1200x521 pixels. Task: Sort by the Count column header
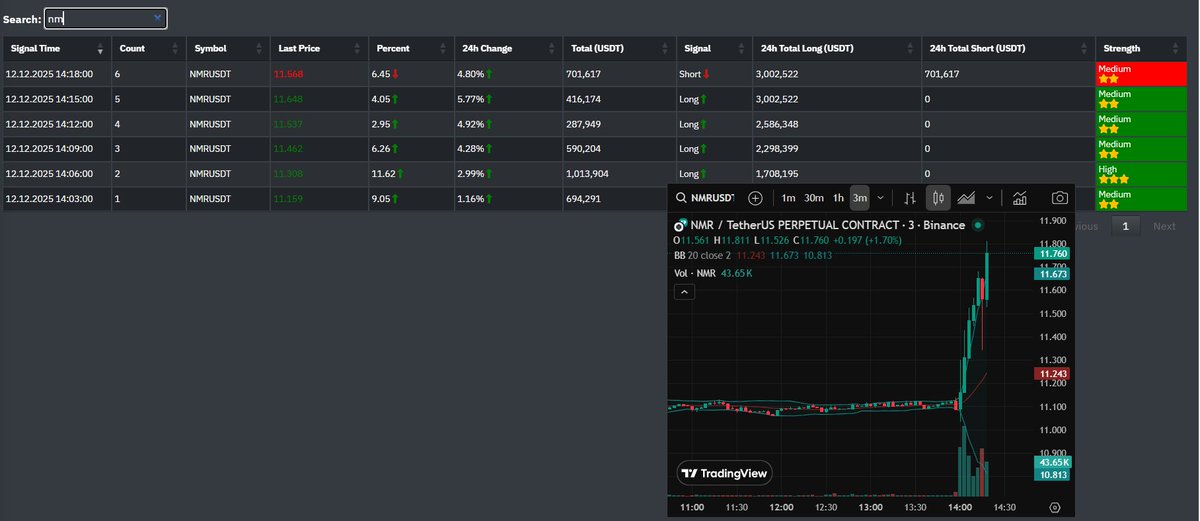point(148,49)
